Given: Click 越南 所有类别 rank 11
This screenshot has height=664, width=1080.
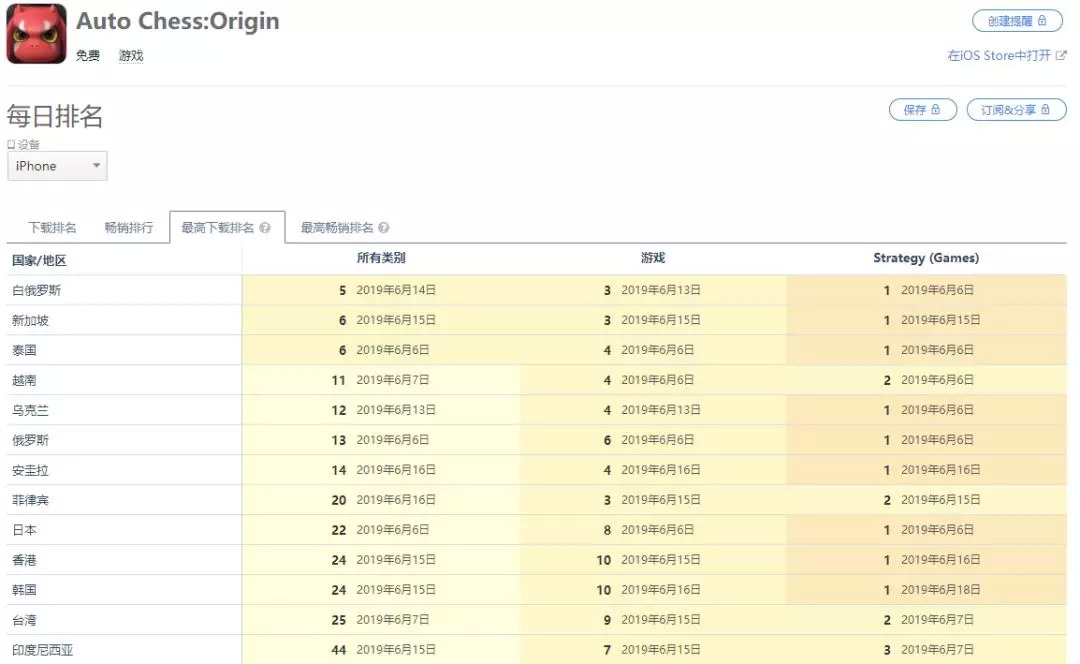Looking at the screenshot, I should click(x=339, y=380).
